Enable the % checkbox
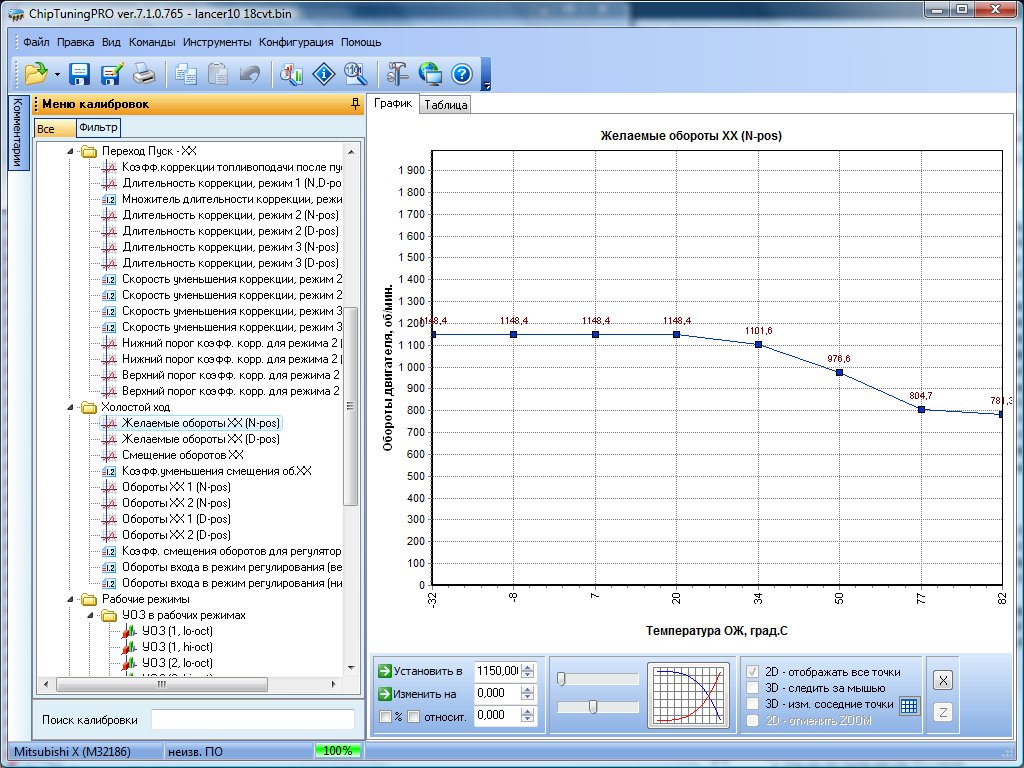Screen dimensions: 1024x768 pyautogui.click(x=385, y=716)
